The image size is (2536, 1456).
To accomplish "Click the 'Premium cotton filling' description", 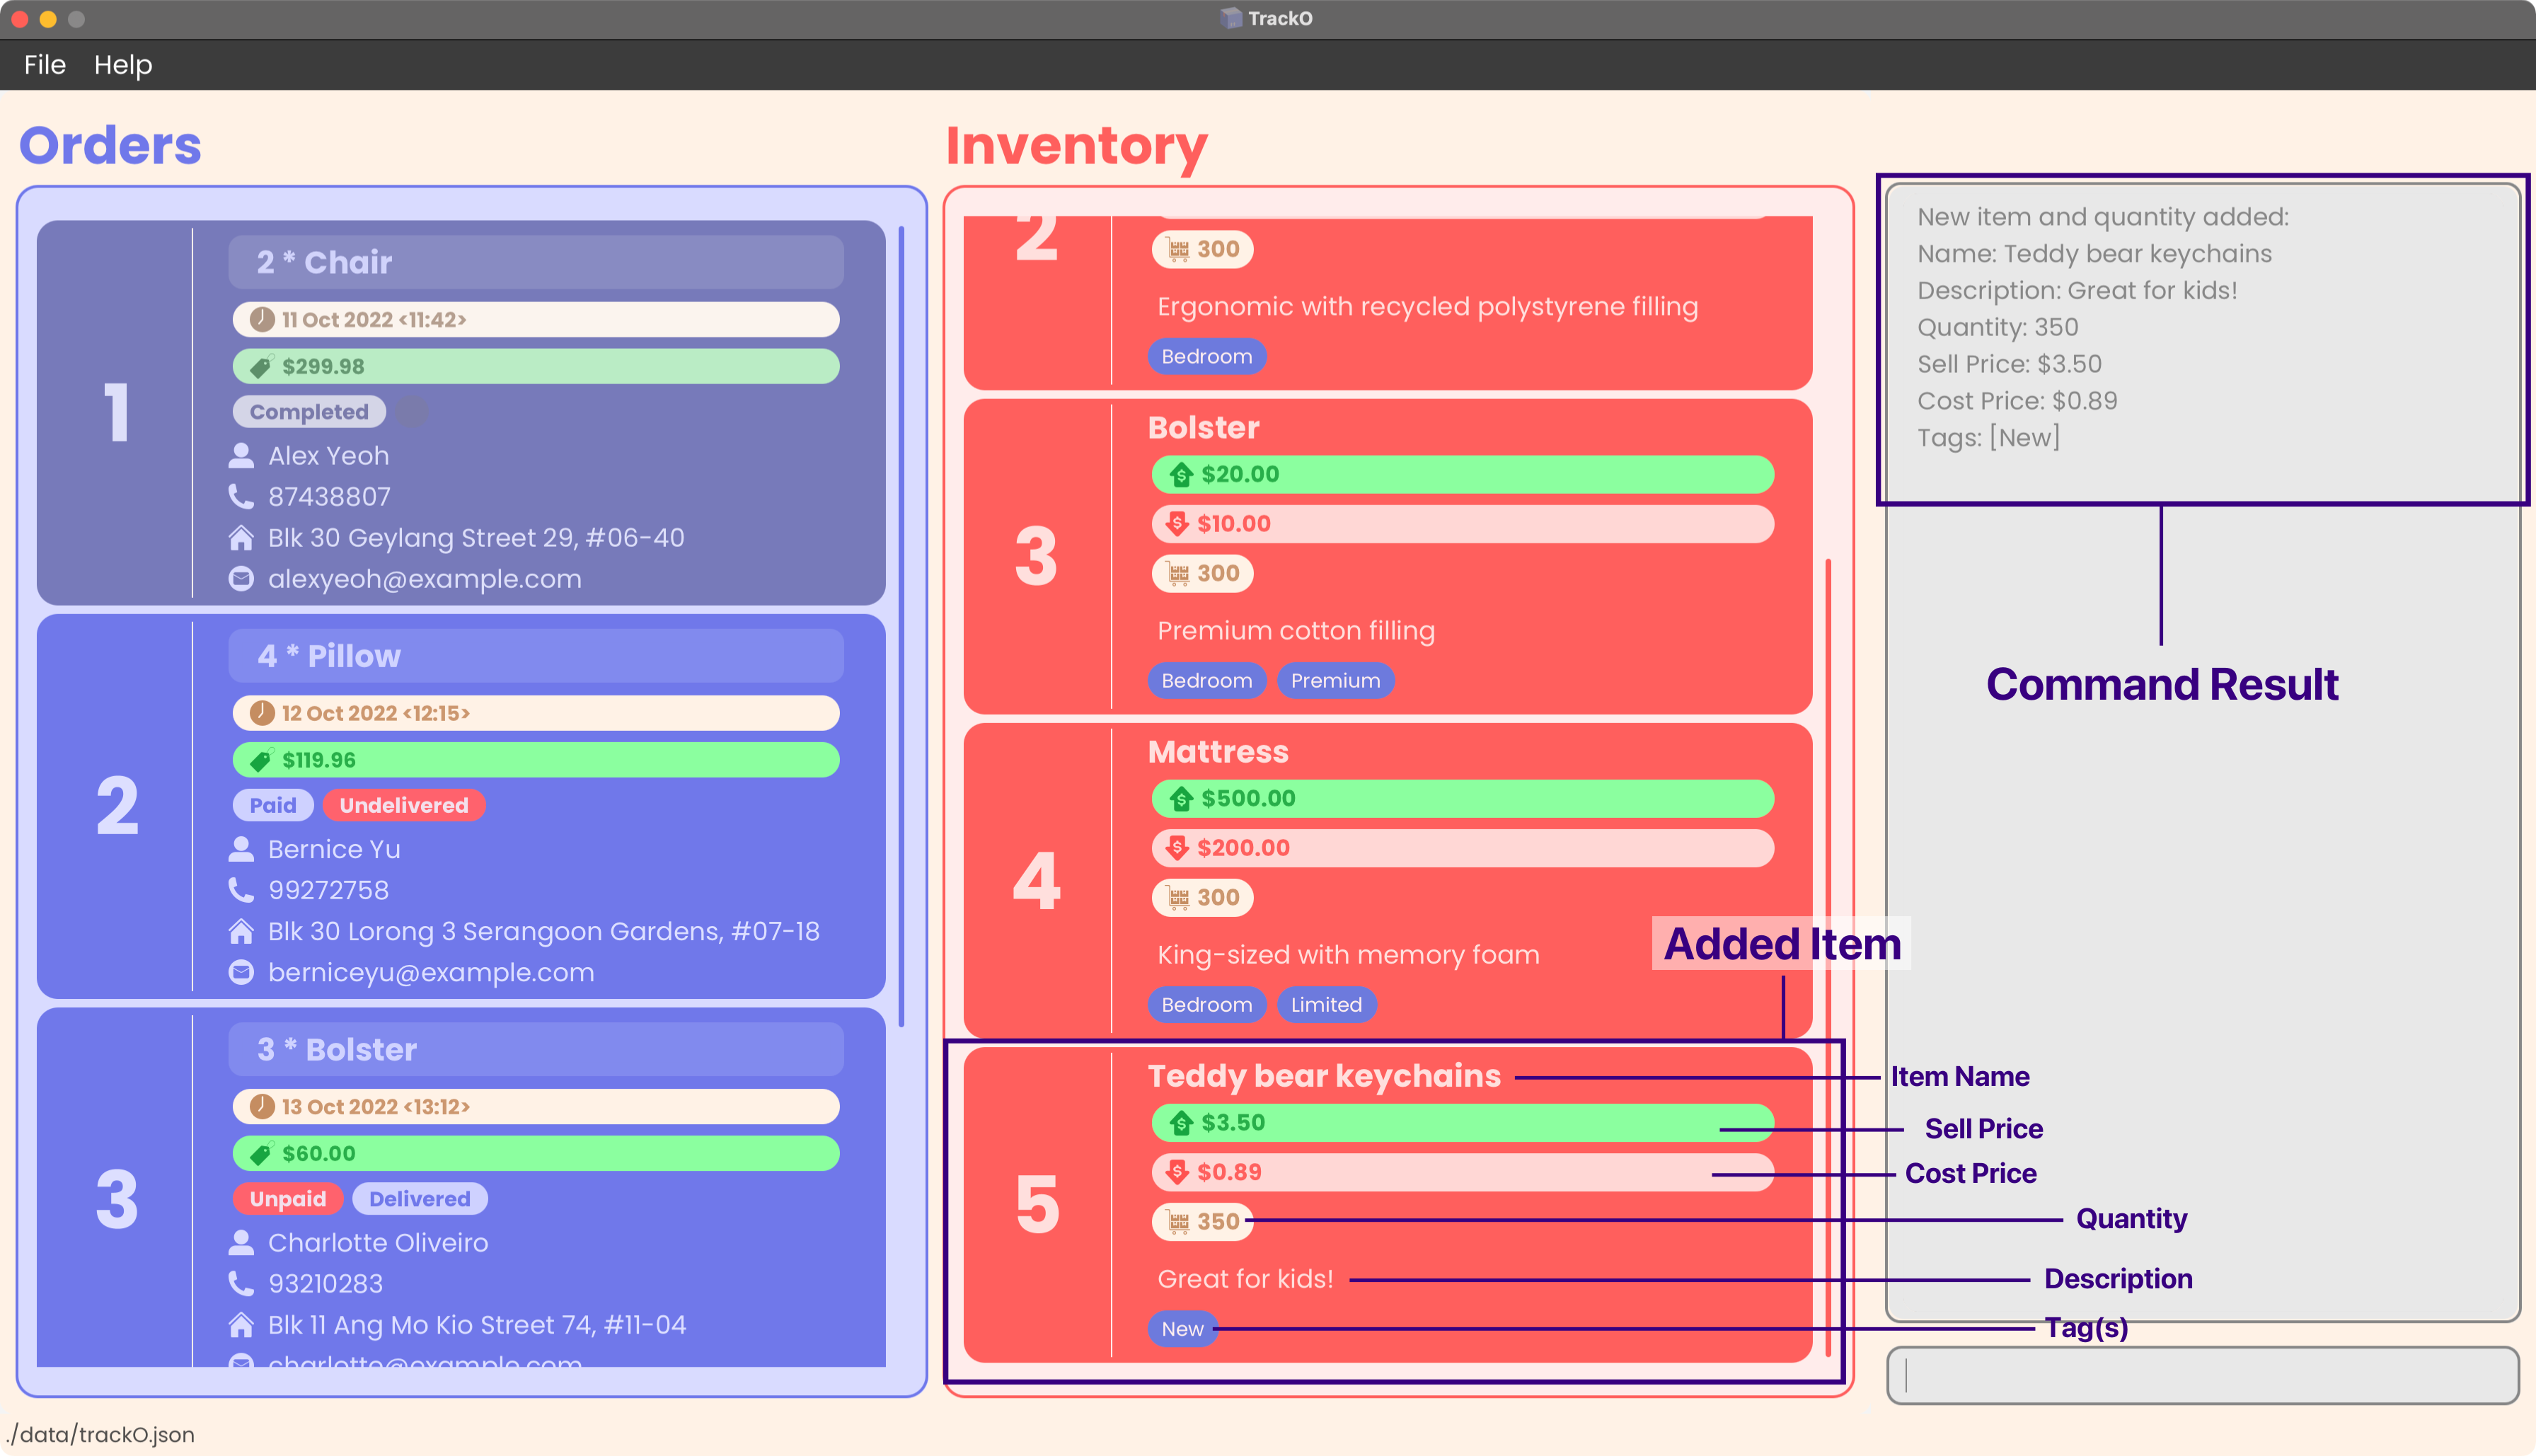I will click(x=1295, y=631).
